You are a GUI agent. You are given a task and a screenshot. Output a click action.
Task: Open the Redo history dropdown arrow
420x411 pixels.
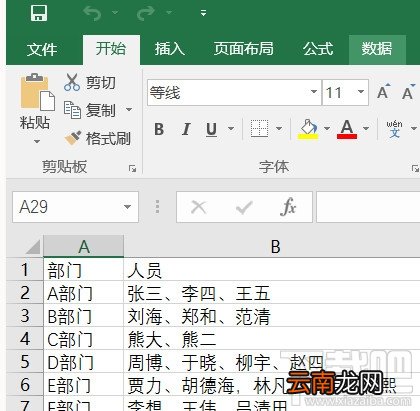[169, 13]
